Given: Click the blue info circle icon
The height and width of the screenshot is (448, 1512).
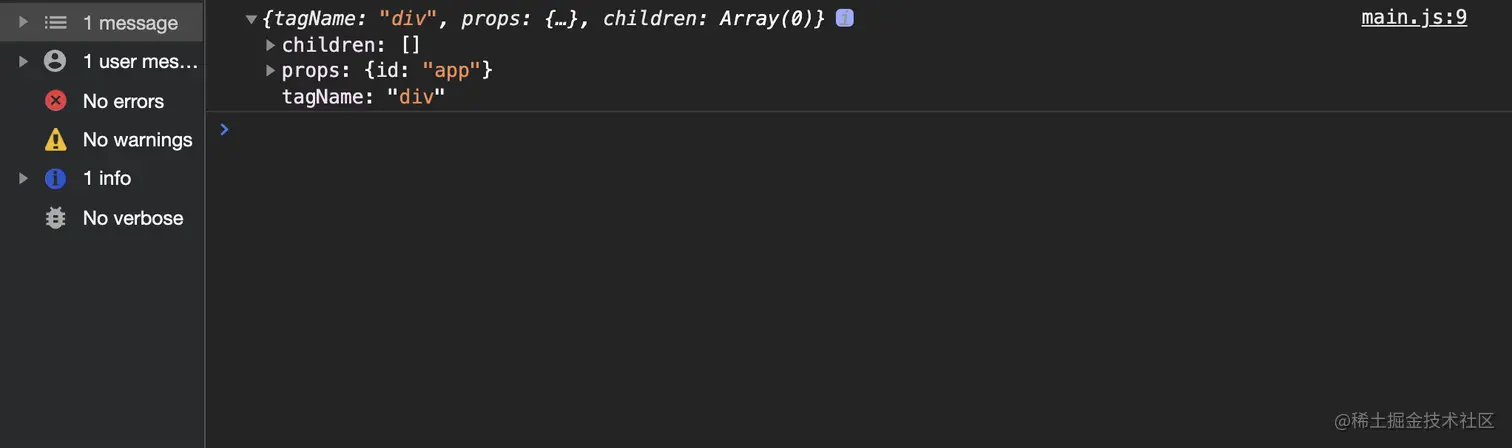Looking at the screenshot, I should tap(56, 178).
